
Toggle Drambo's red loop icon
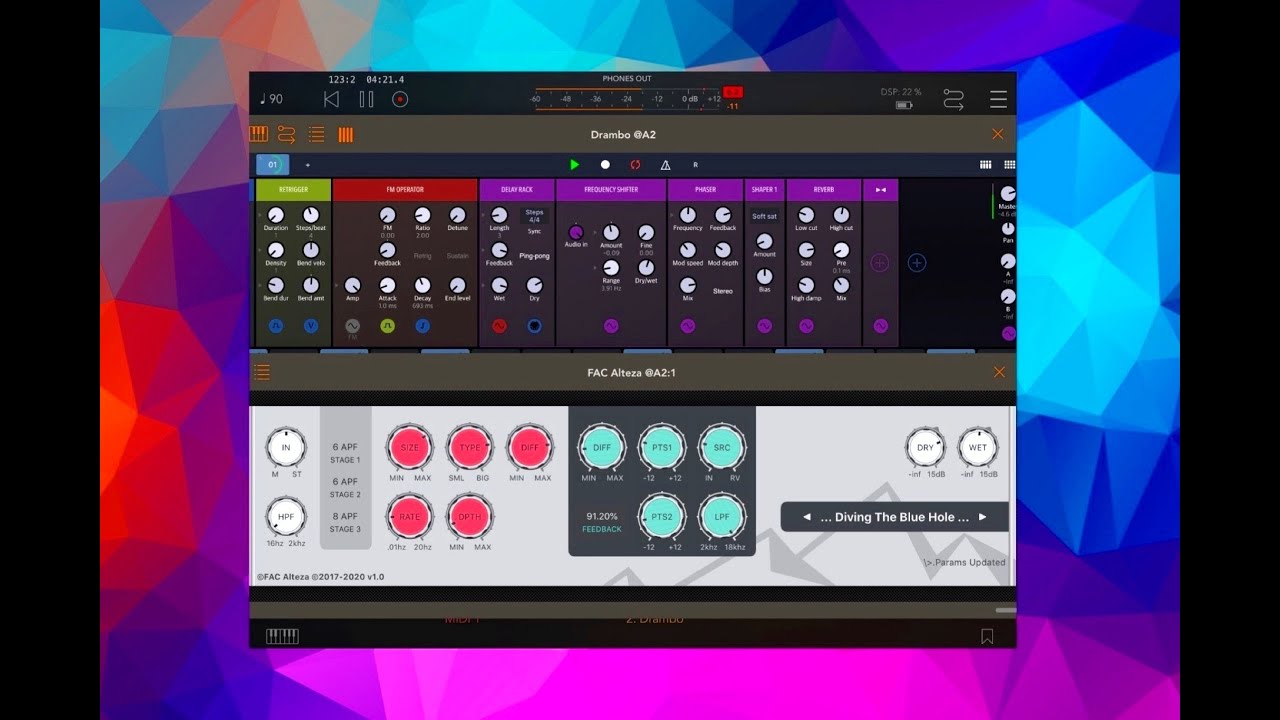pyautogui.click(x=635, y=164)
